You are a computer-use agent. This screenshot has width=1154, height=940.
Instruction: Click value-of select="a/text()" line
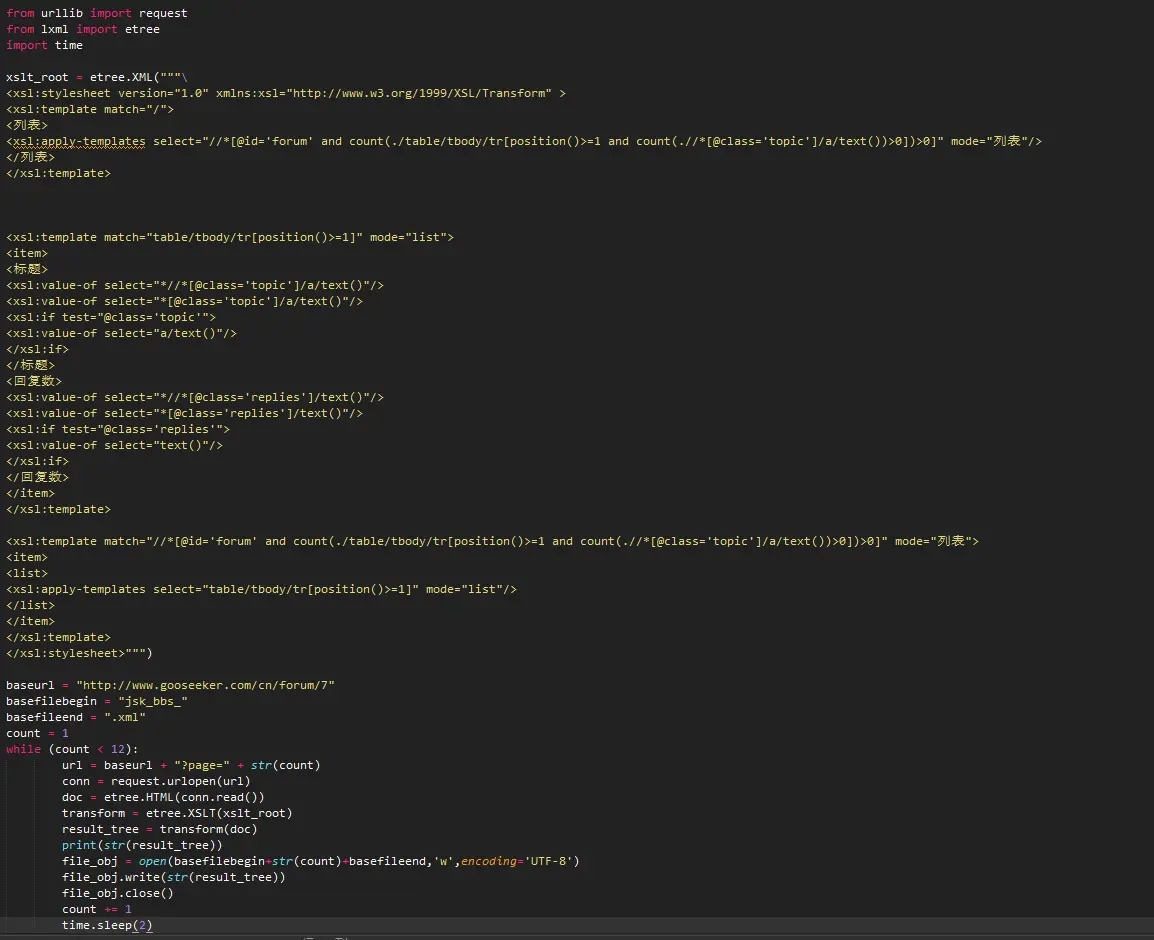pyautogui.click(x=121, y=333)
